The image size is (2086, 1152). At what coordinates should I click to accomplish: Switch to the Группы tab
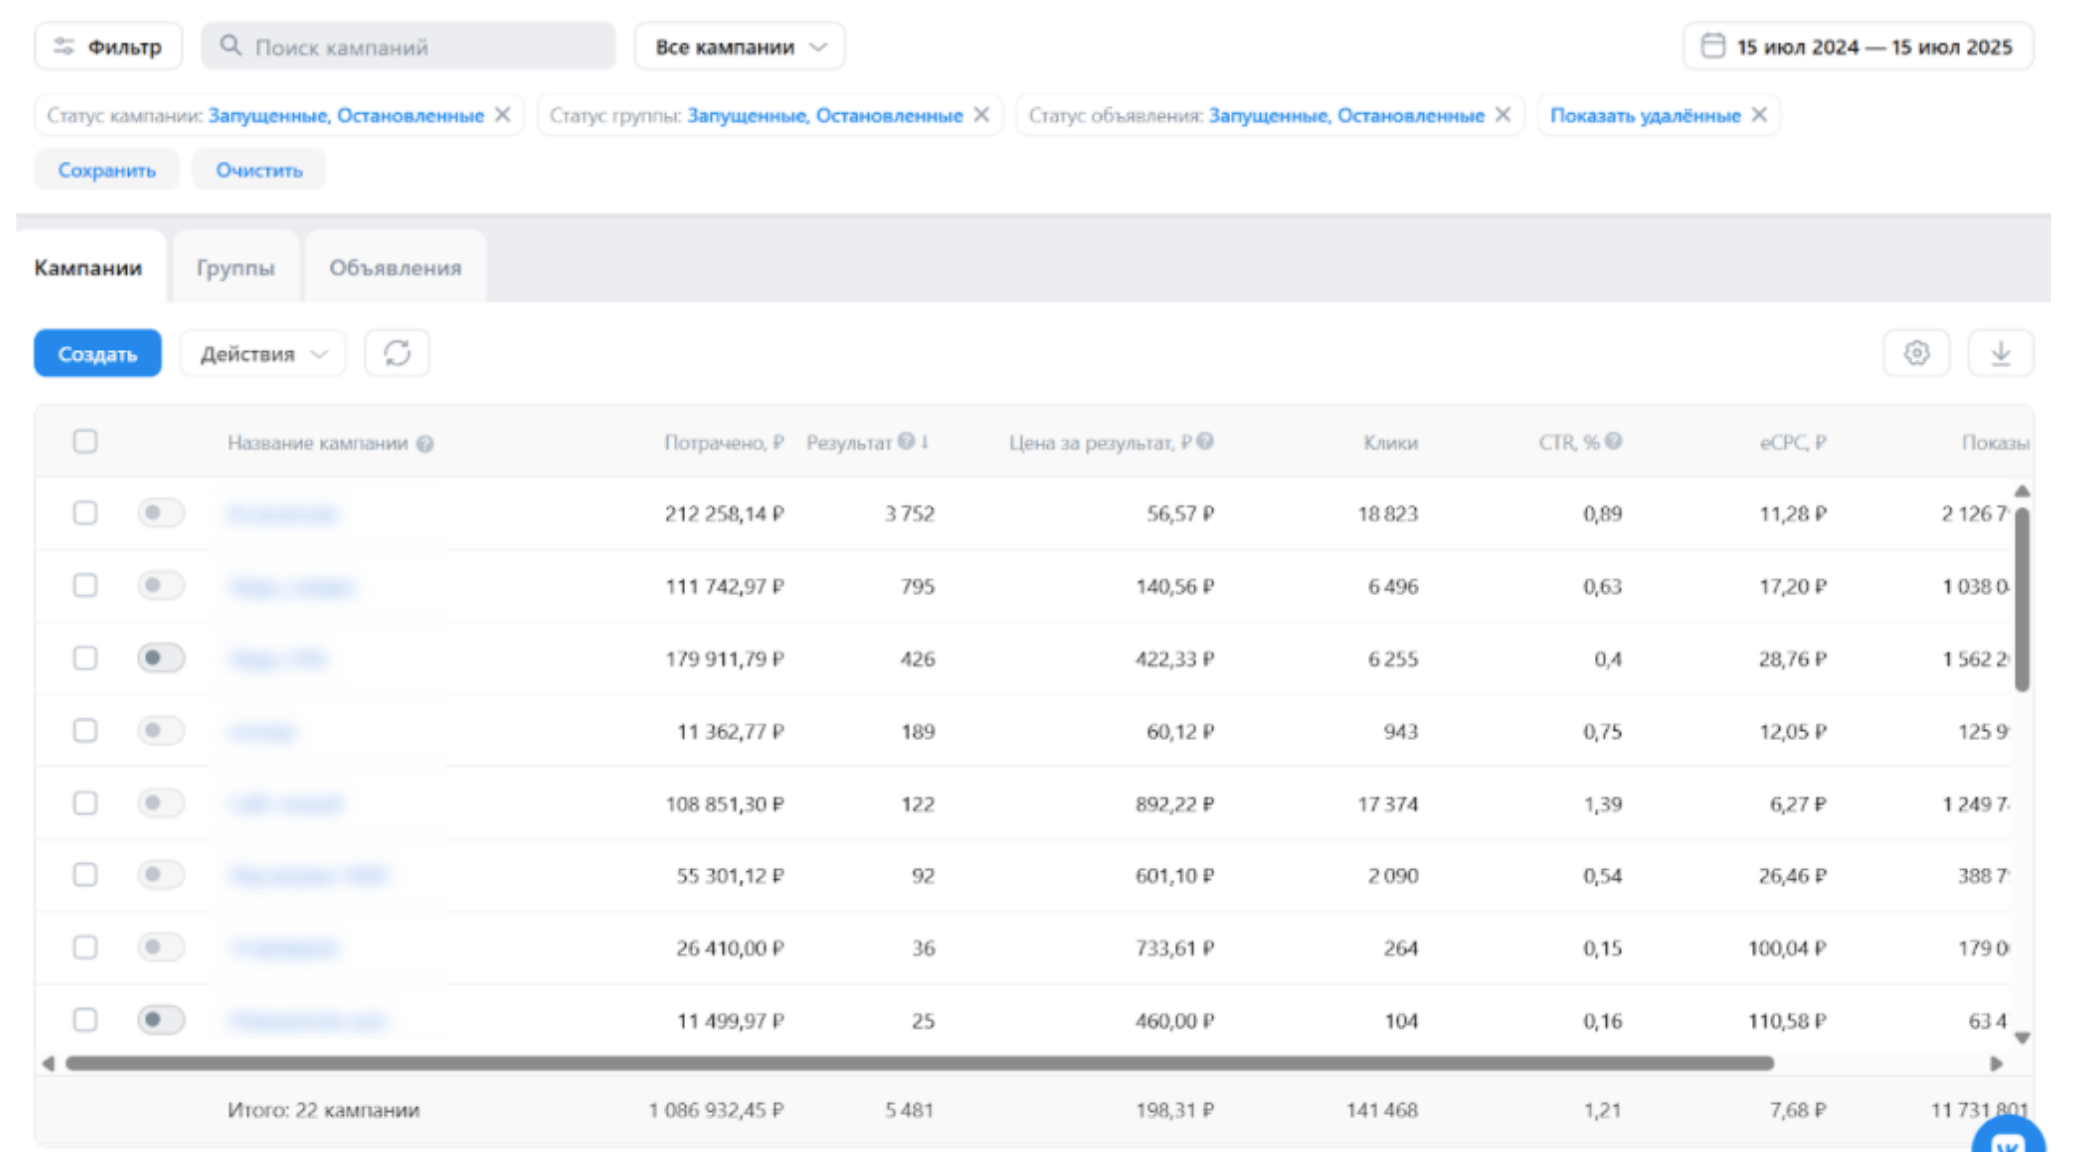click(235, 268)
